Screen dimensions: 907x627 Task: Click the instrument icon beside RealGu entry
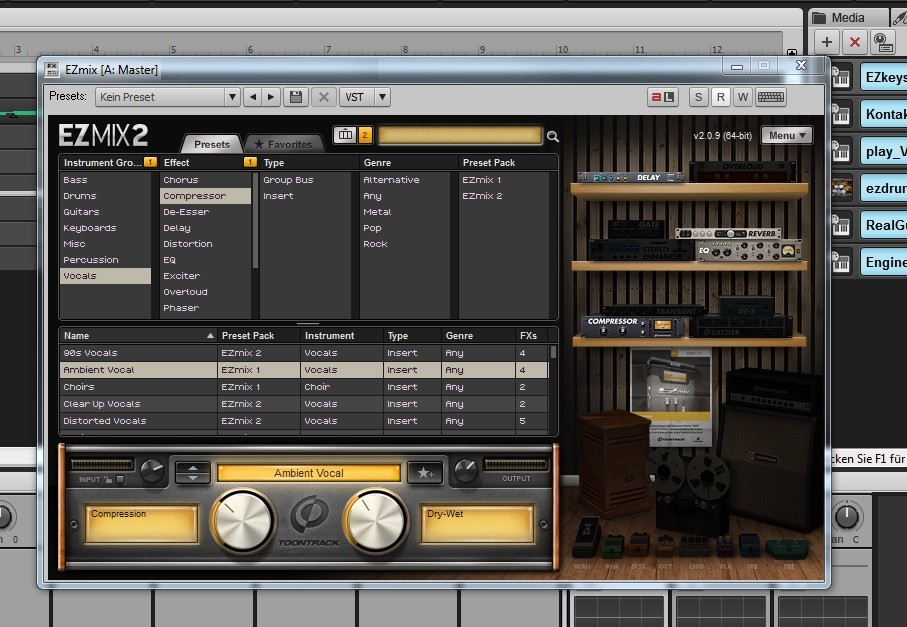[840, 226]
